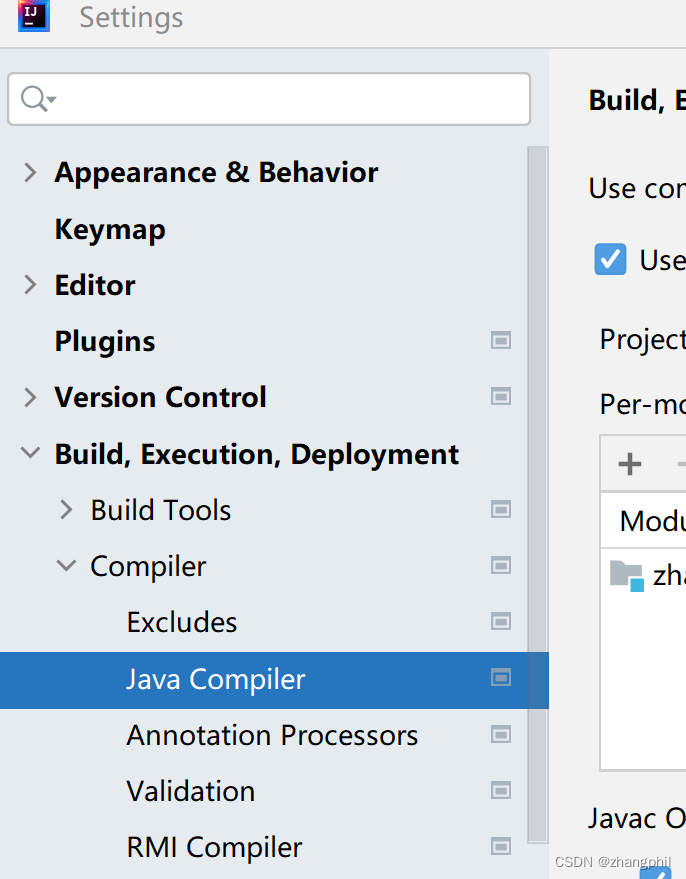Click project-level icon beside Annotation Processors
This screenshot has width=686, height=879.
pos(500,734)
